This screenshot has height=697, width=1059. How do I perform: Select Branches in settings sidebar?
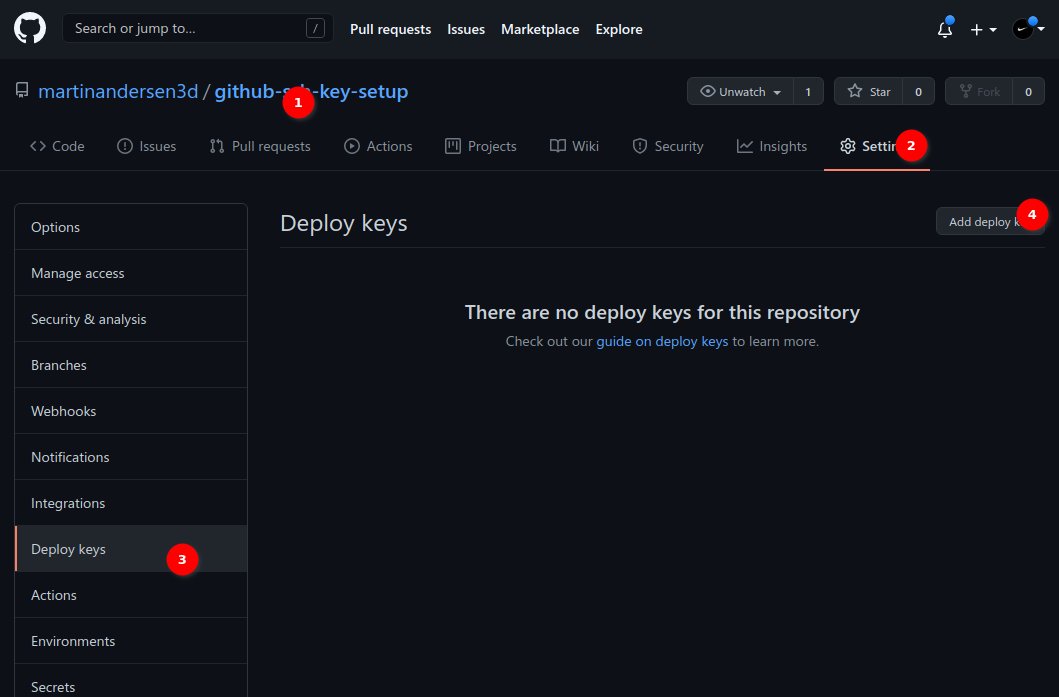pyautogui.click(x=131, y=365)
